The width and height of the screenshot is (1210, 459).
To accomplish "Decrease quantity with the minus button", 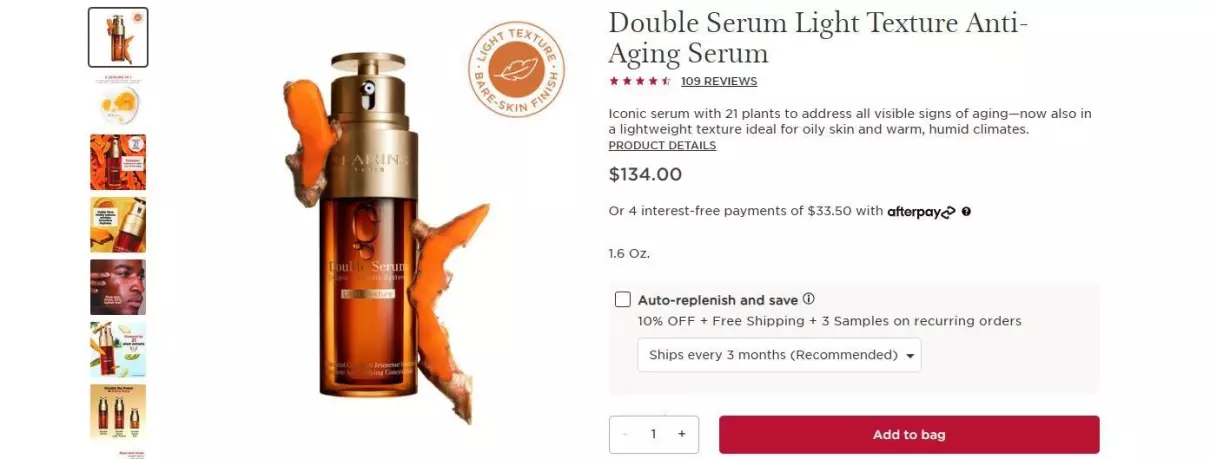I will pos(626,434).
